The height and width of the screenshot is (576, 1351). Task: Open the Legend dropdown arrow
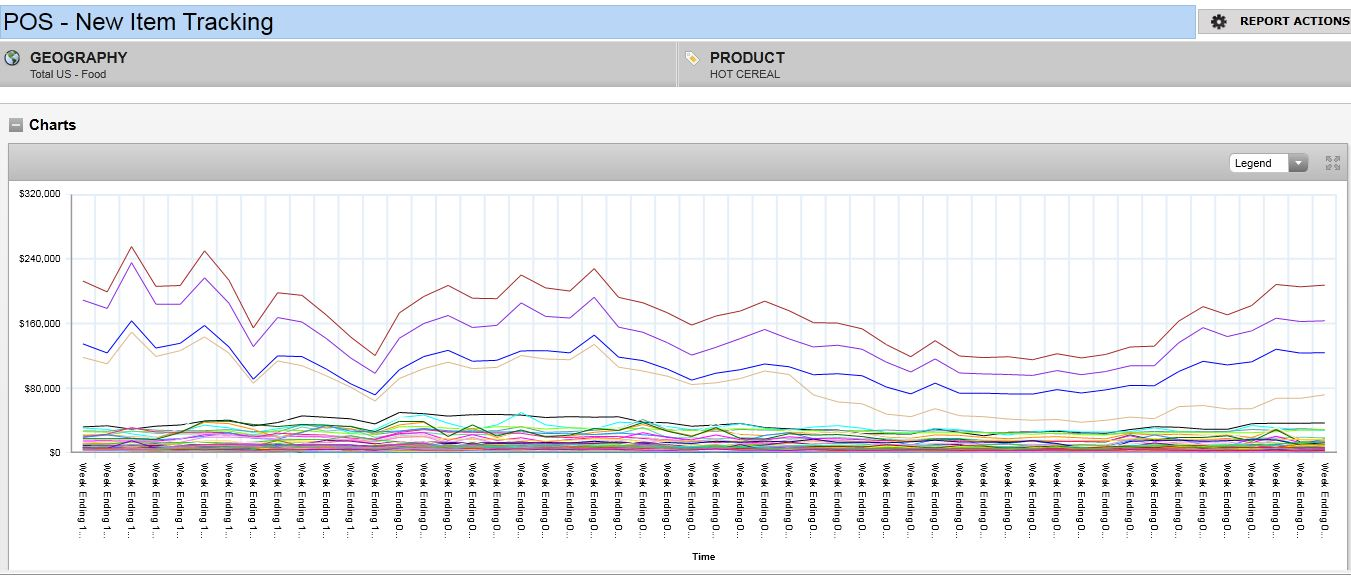[x=1298, y=163]
